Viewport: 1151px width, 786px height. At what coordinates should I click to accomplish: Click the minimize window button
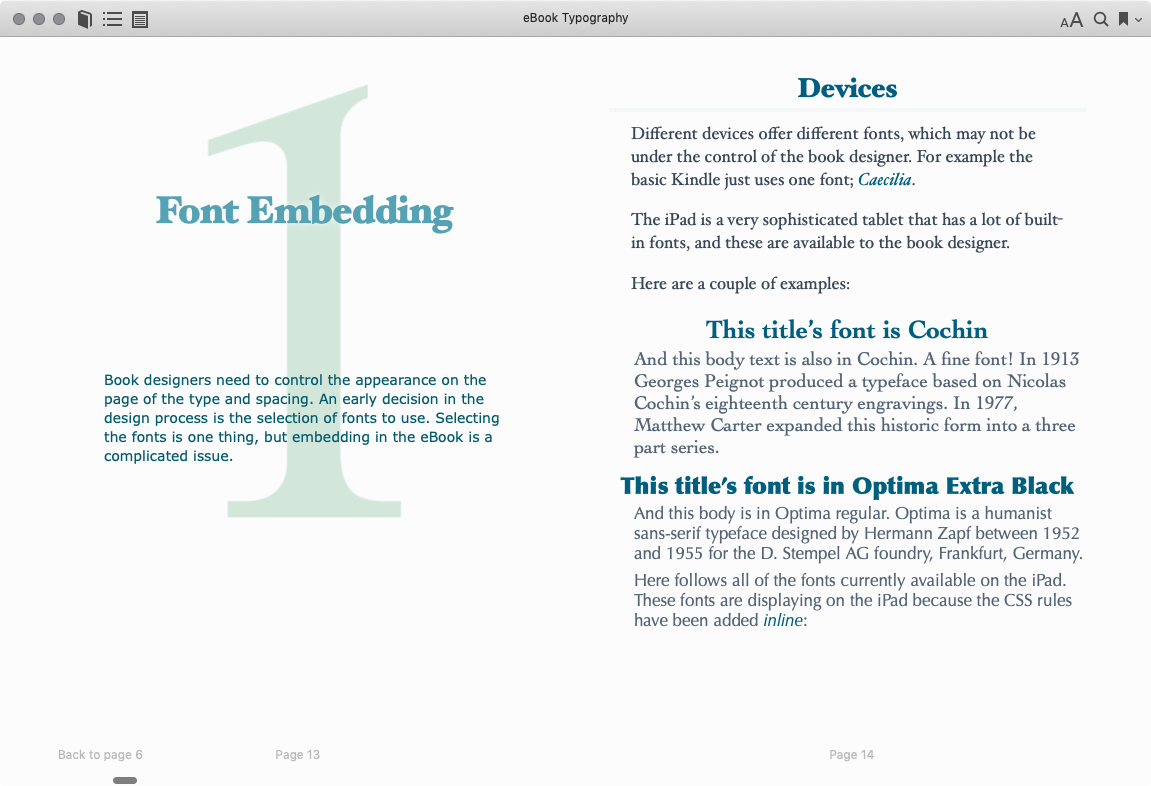[x=39, y=19]
